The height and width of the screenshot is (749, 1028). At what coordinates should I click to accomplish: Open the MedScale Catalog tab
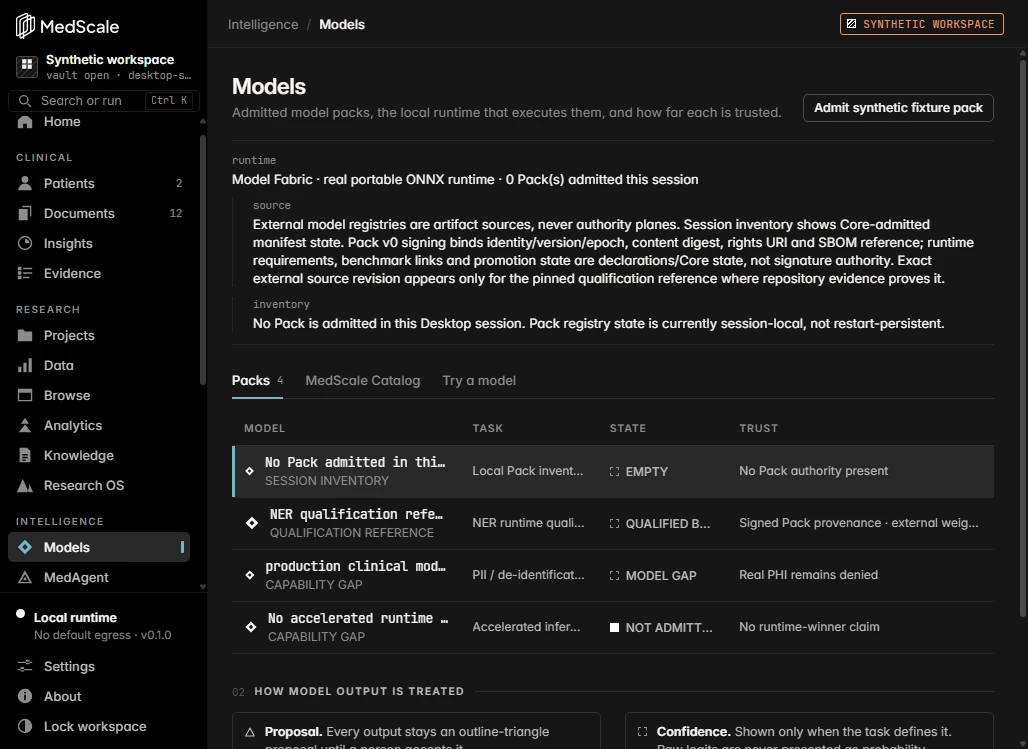pos(363,381)
